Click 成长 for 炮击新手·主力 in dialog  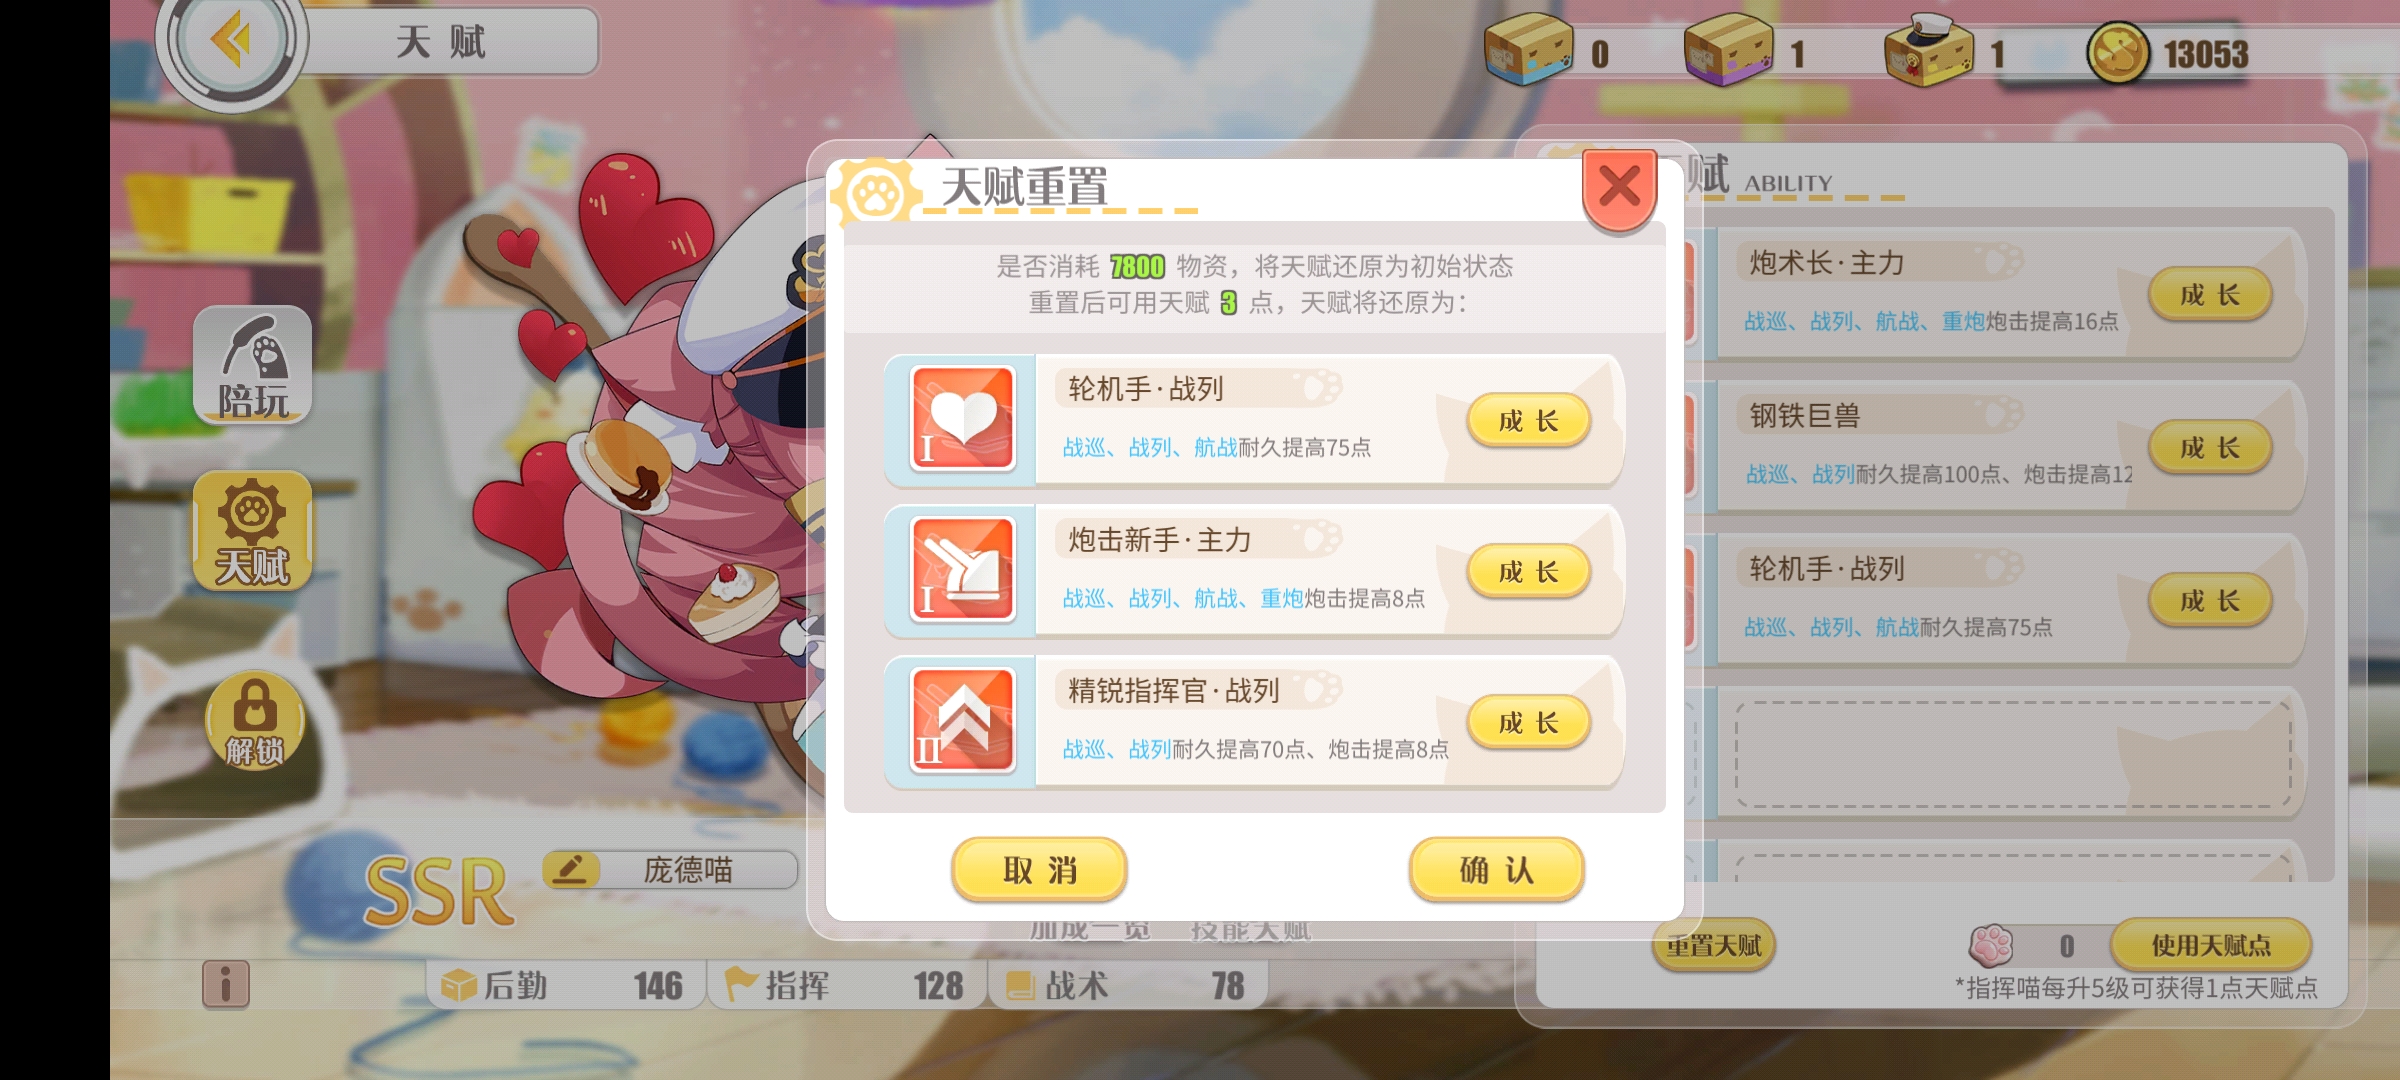point(1528,572)
